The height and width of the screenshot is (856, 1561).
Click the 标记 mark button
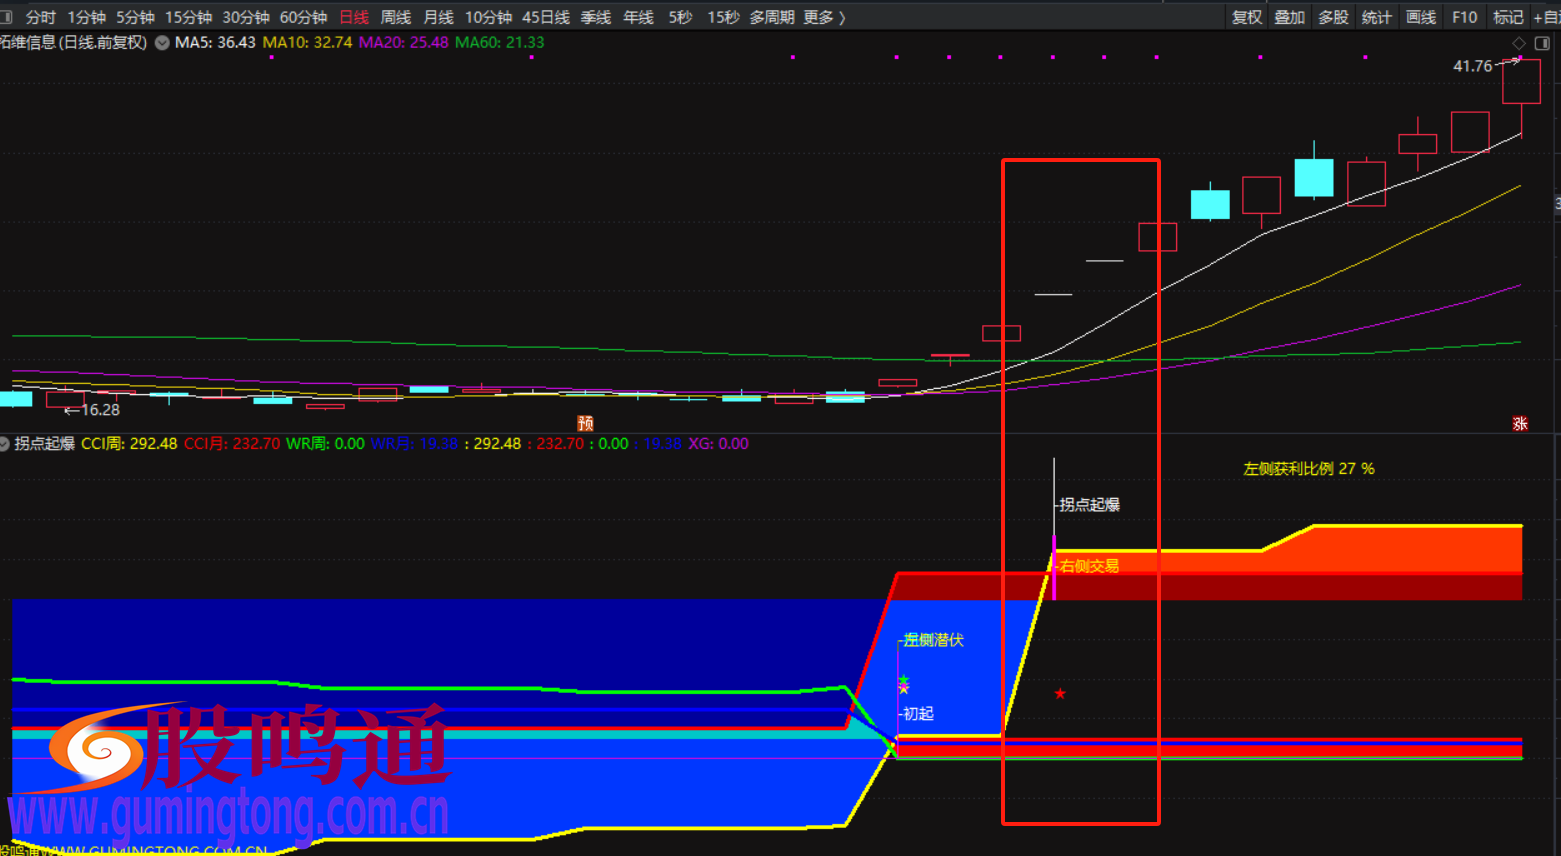point(1507,17)
